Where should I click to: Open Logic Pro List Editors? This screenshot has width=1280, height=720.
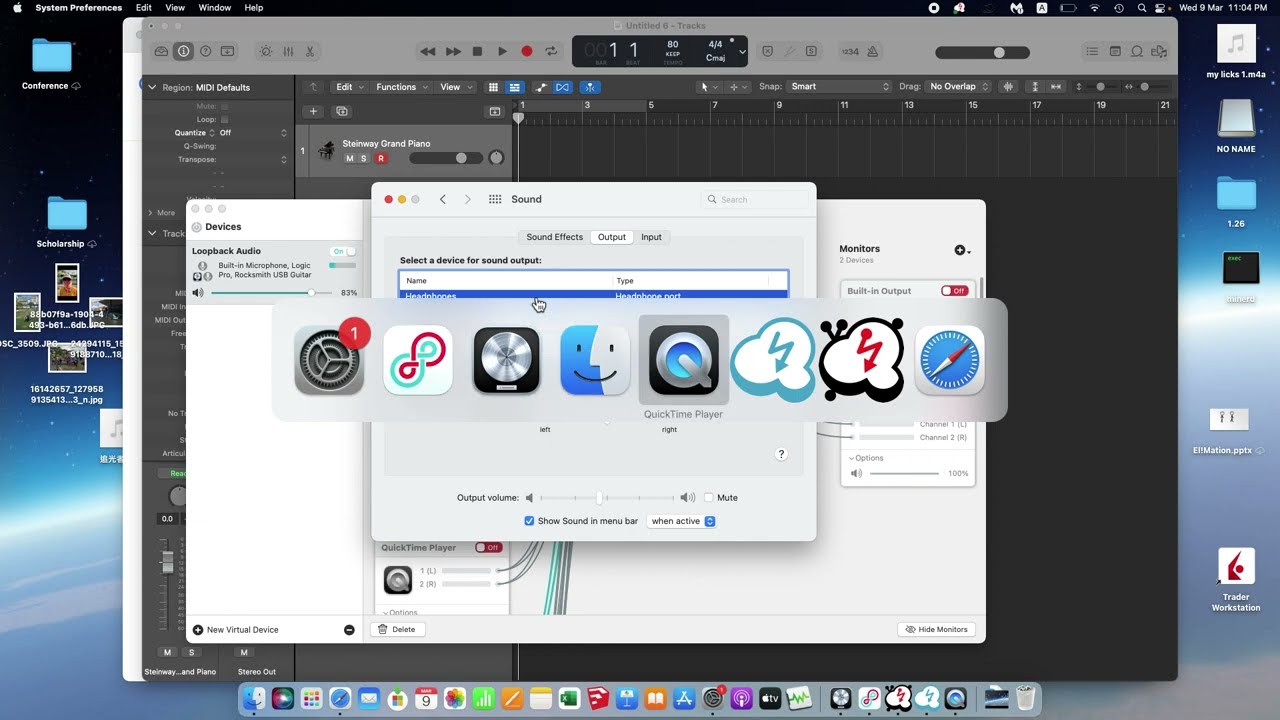tap(1092, 51)
